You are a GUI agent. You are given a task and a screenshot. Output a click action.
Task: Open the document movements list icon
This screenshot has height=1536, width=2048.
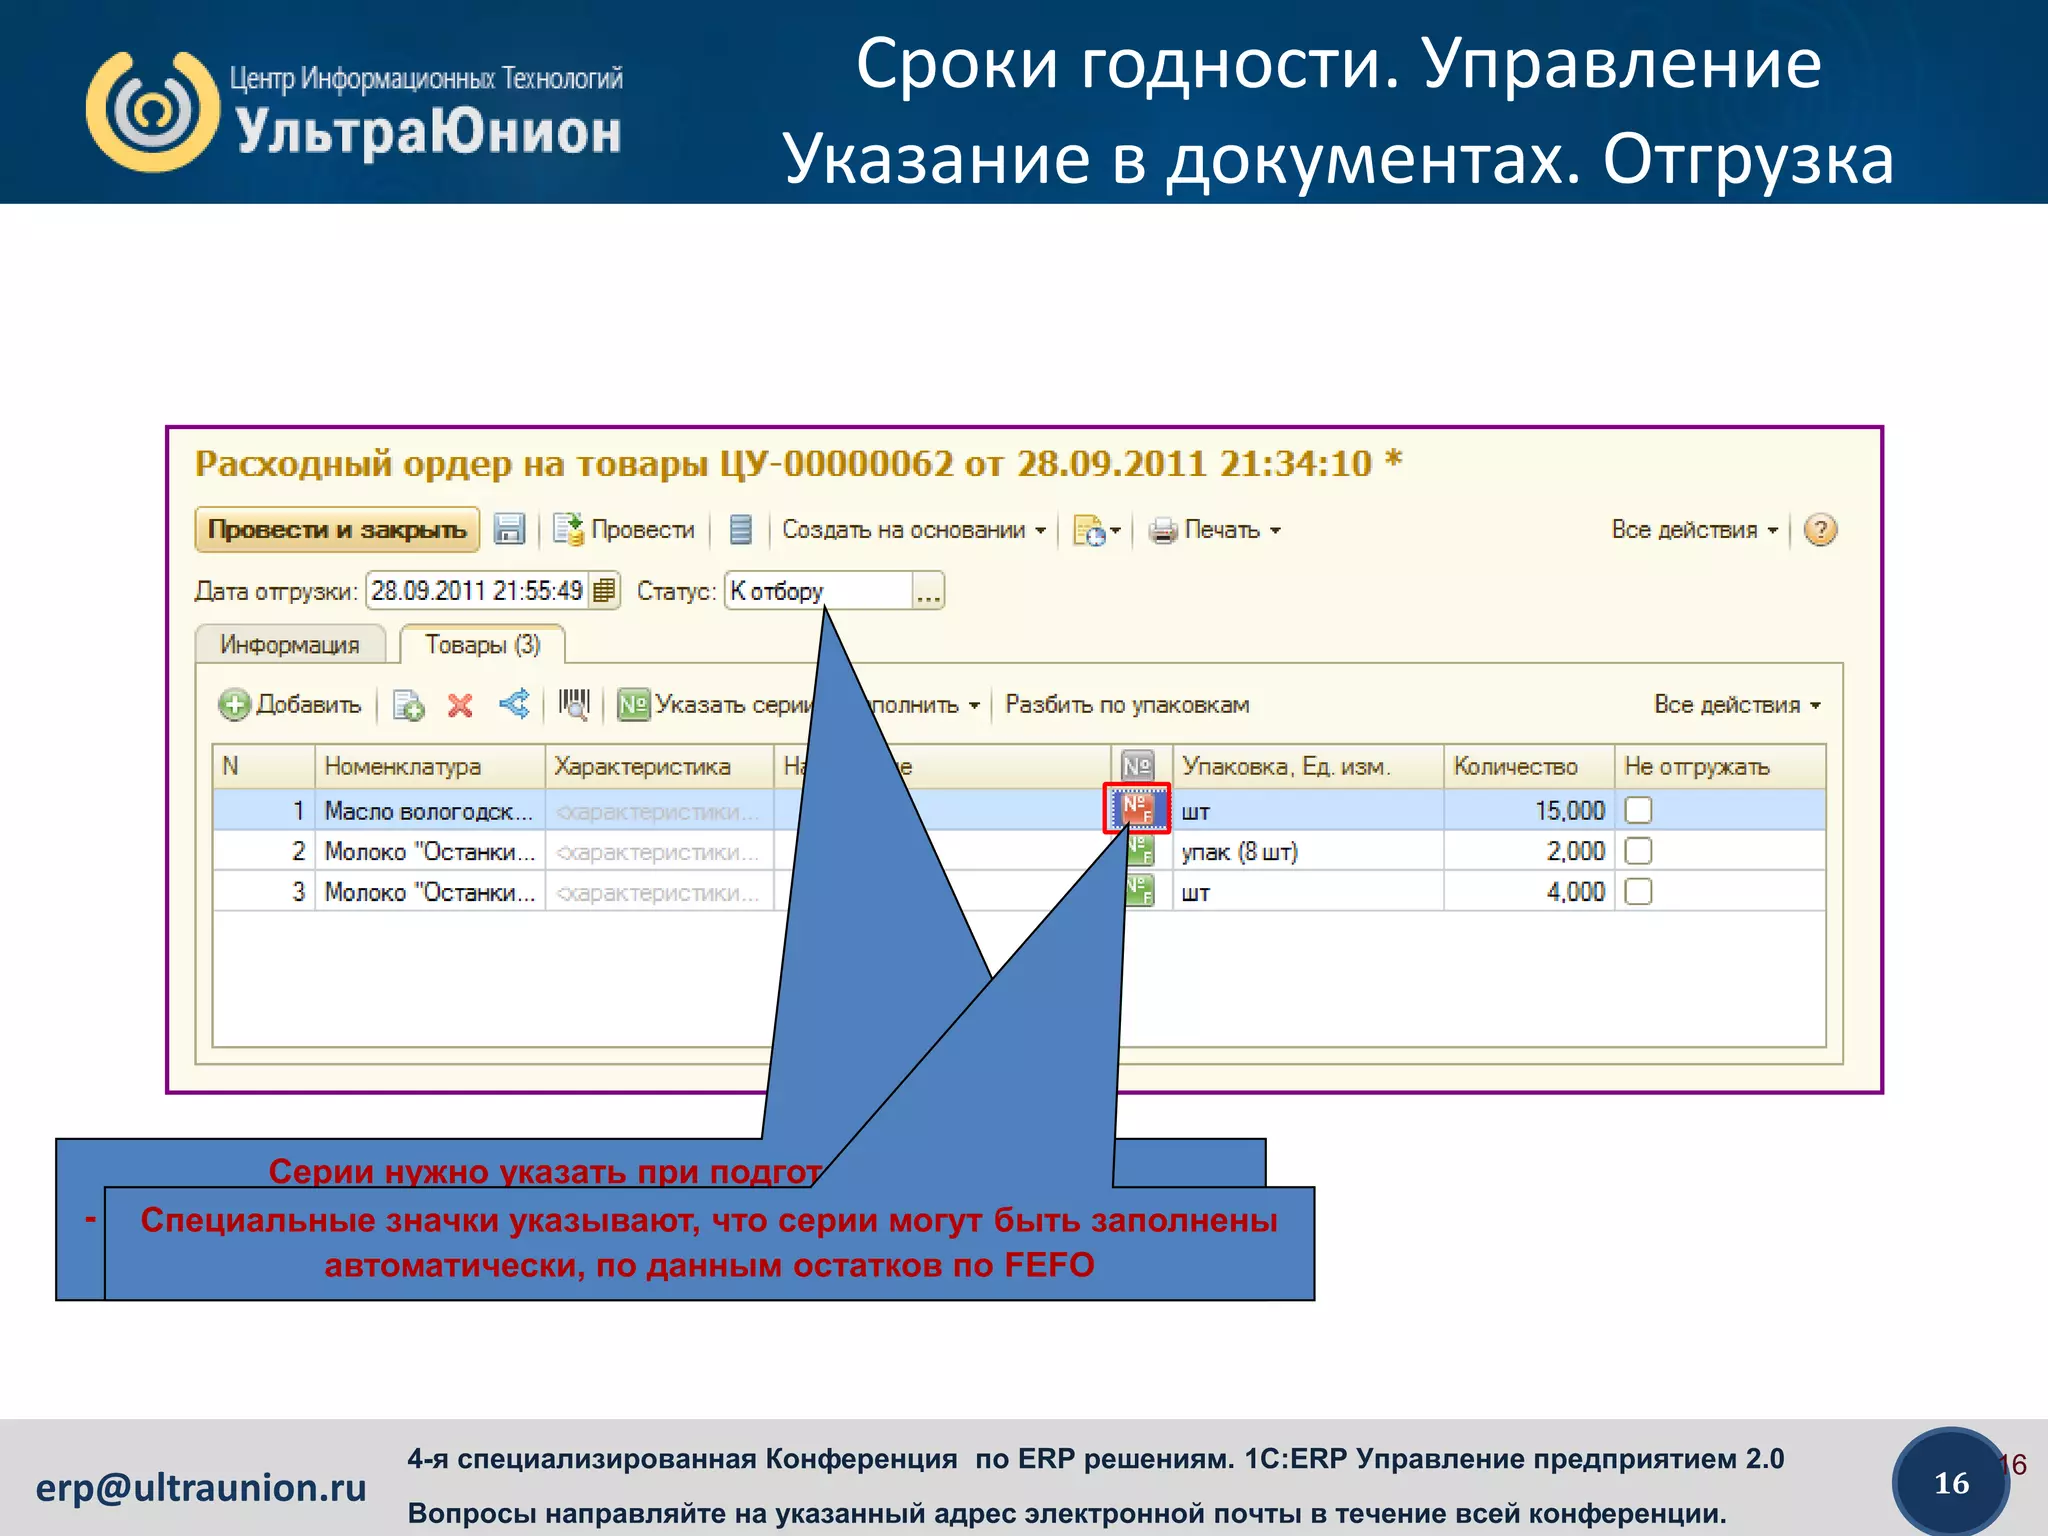point(741,529)
